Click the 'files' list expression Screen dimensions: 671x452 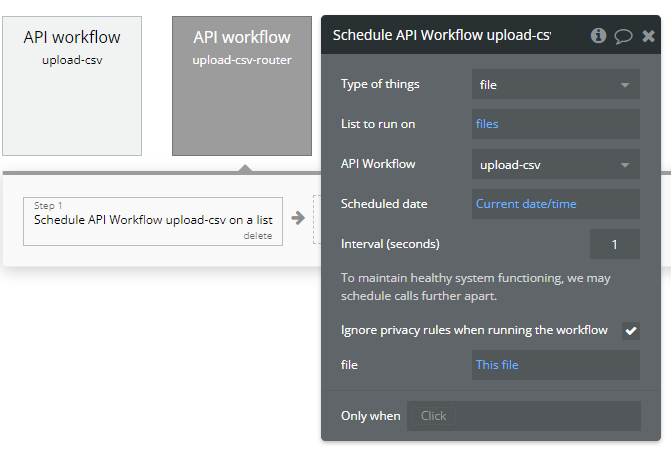point(487,124)
